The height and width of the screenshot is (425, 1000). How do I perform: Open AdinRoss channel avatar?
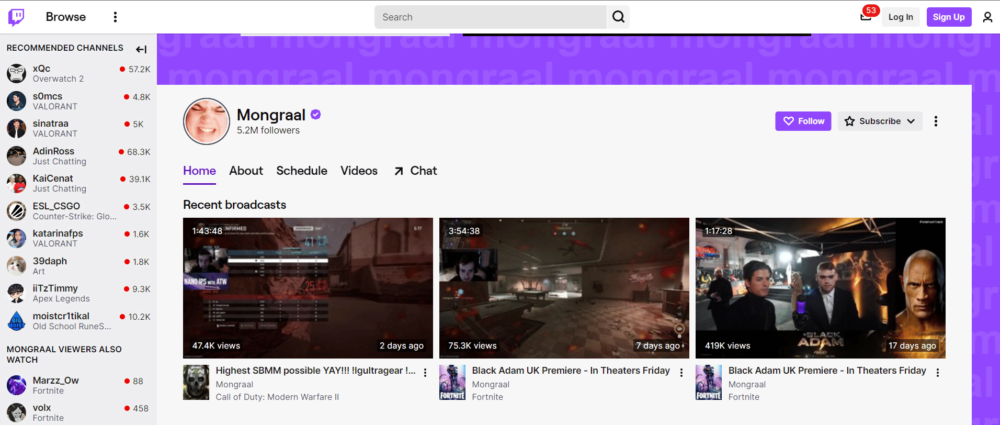coord(17,156)
